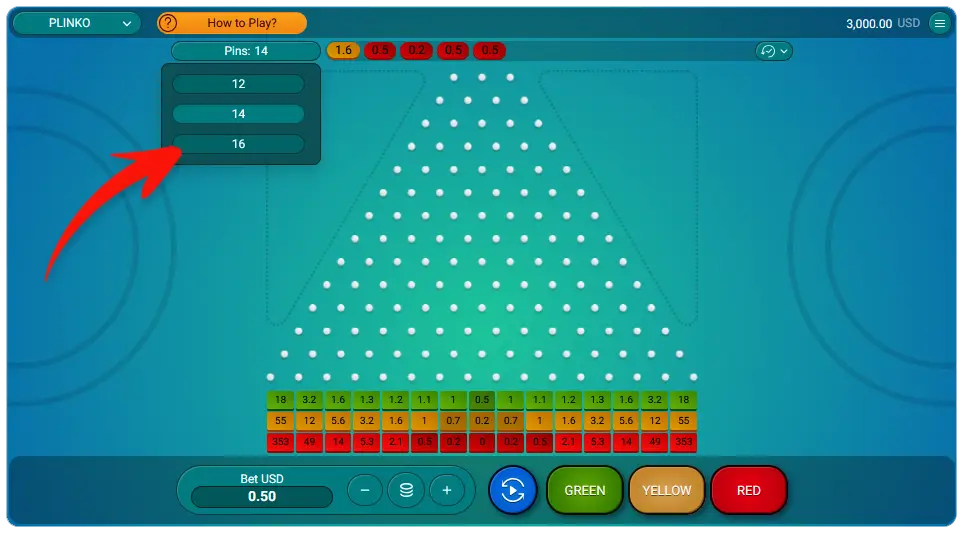Play using the YELLOW button
Image resolution: width=964 pixels, height=534 pixels.
pyautogui.click(x=667, y=490)
